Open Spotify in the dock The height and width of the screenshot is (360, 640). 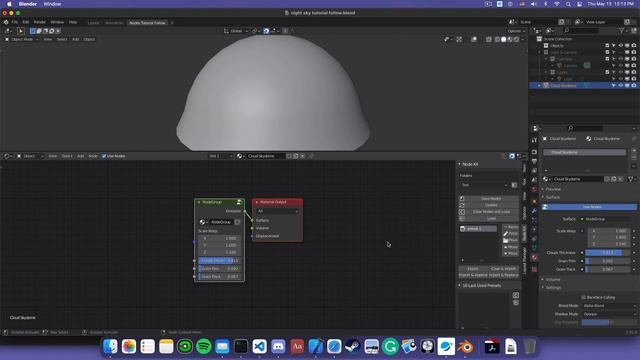click(x=204, y=347)
